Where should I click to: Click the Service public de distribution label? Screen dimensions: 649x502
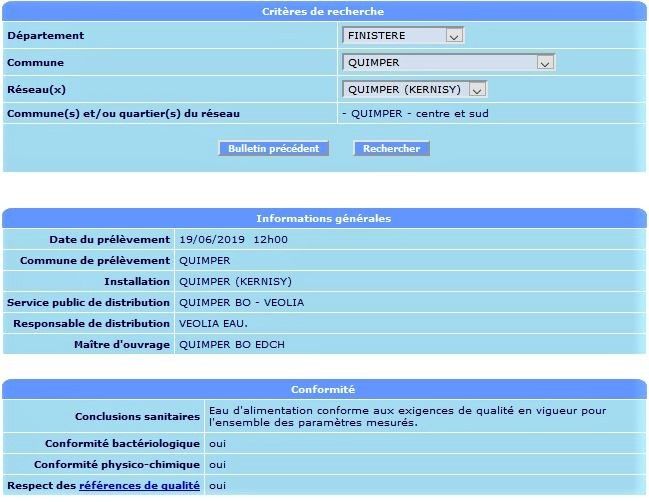pos(89,303)
